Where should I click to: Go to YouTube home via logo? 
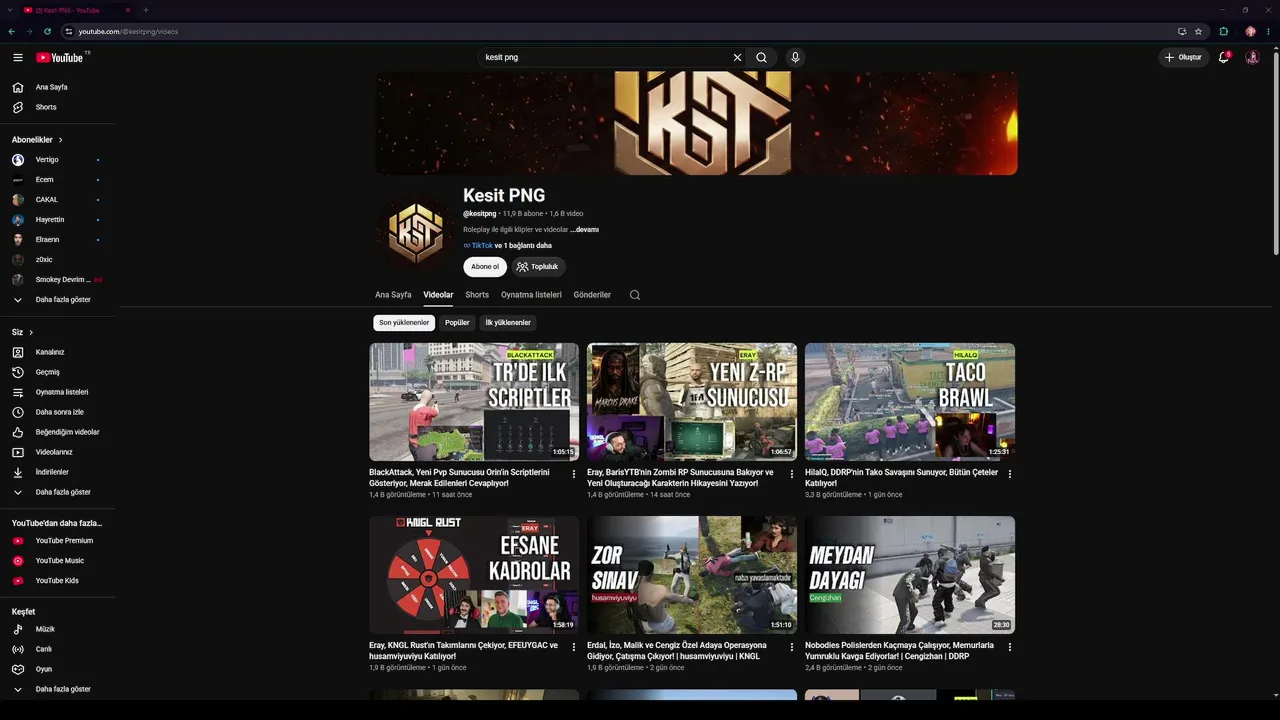click(x=62, y=58)
